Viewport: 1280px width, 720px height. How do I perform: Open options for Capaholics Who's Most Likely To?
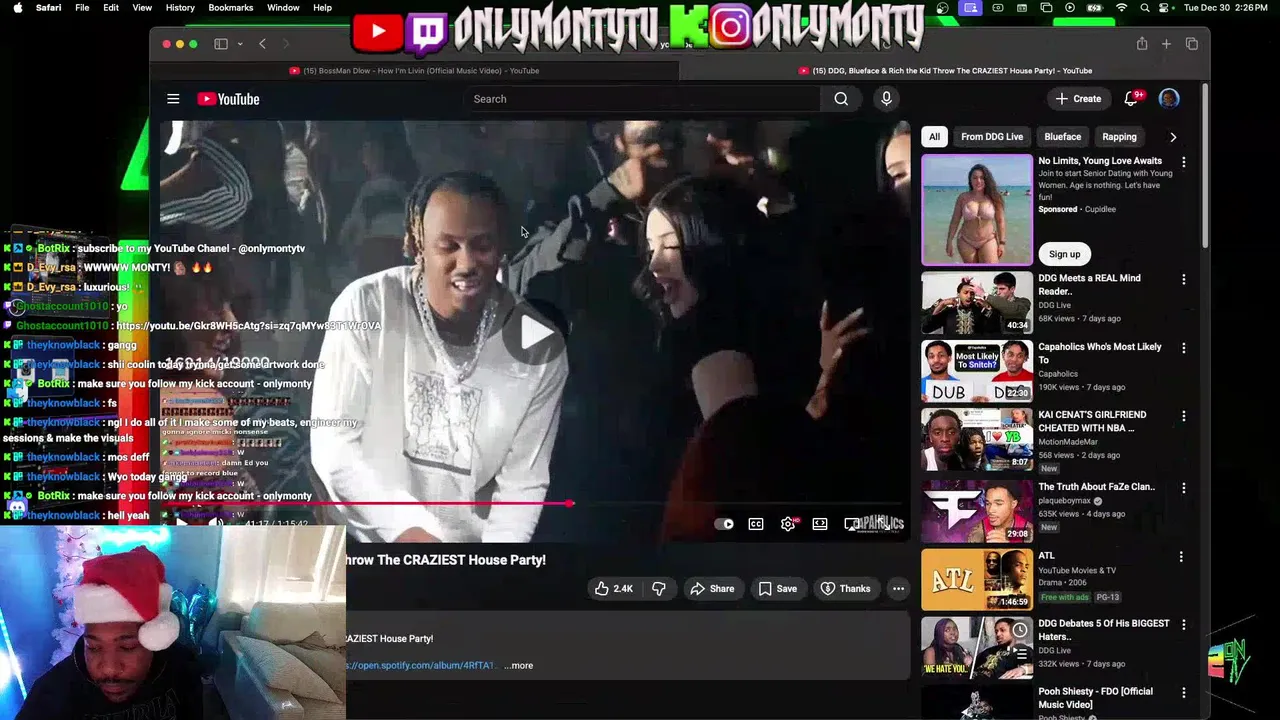click(1183, 348)
